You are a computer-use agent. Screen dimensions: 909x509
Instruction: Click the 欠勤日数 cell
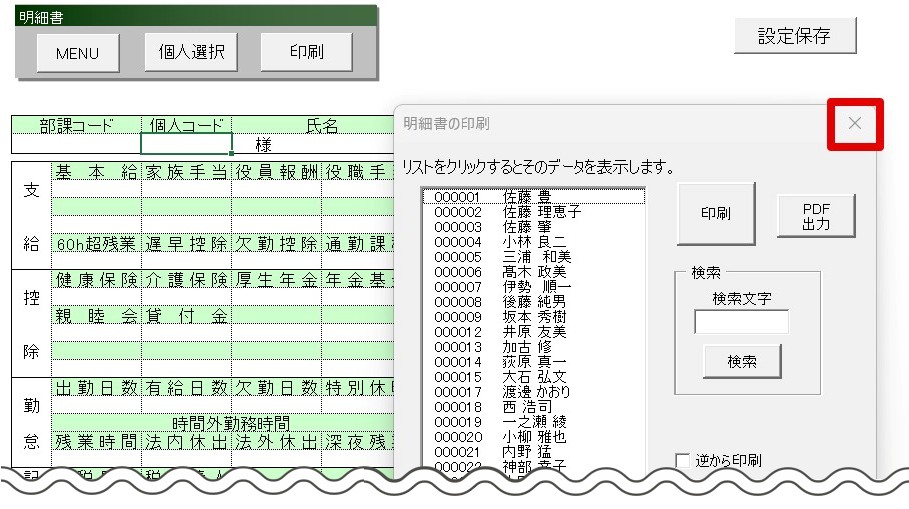click(x=277, y=388)
